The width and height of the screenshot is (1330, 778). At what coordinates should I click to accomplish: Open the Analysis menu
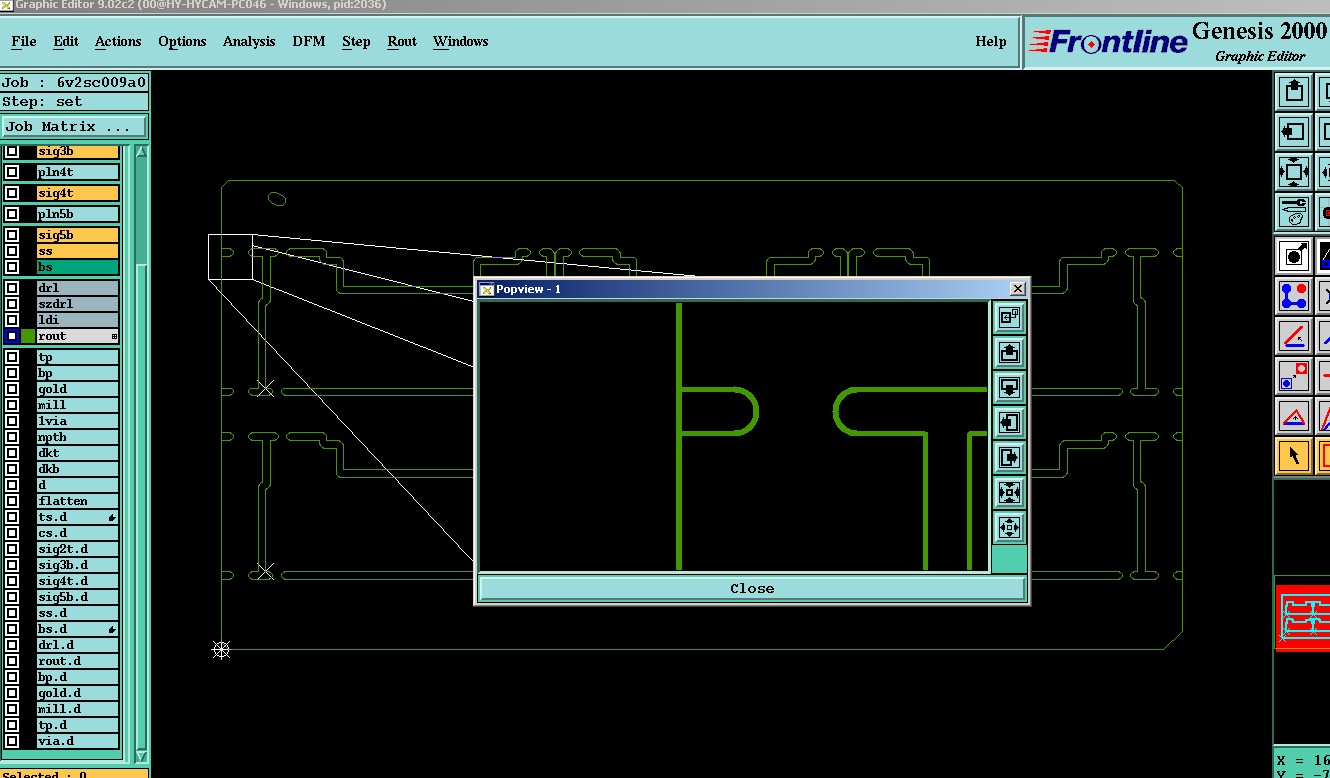[x=249, y=41]
